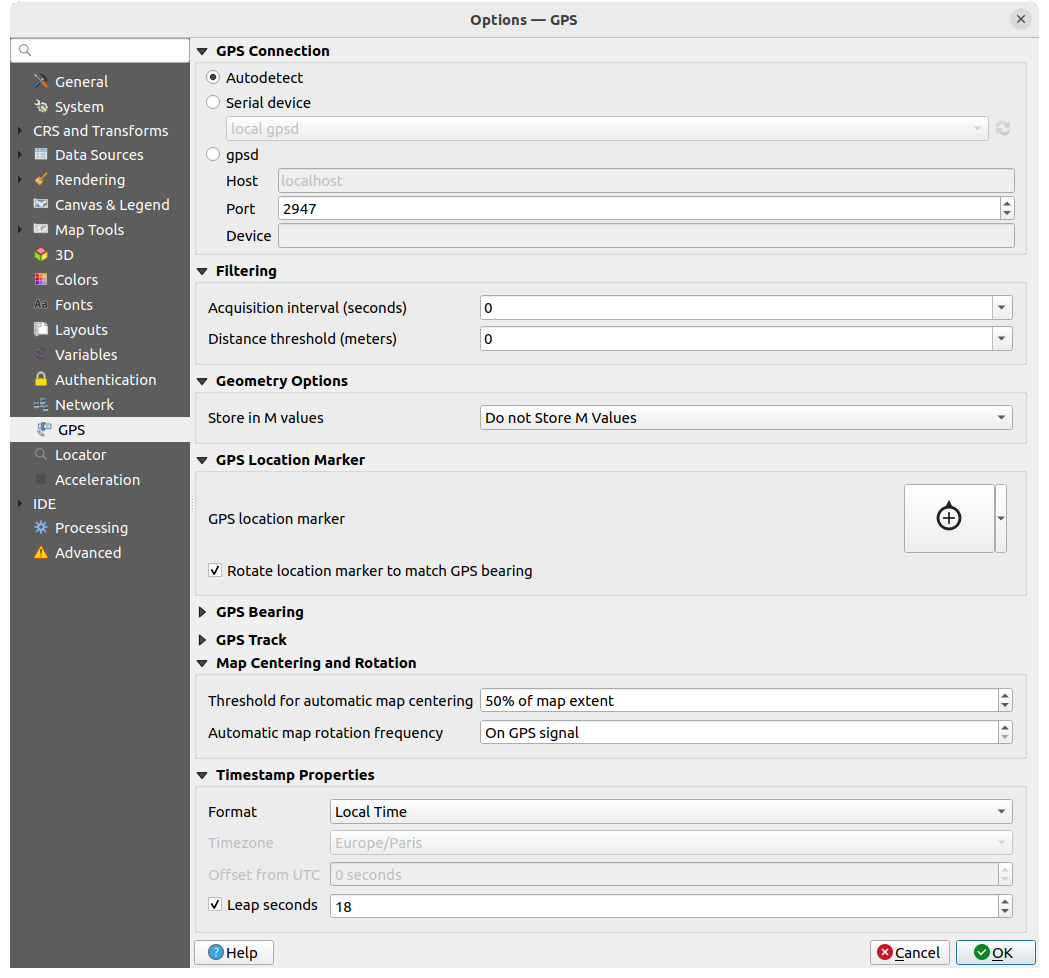Click the 3D cube icon

(x=41, y=255)
